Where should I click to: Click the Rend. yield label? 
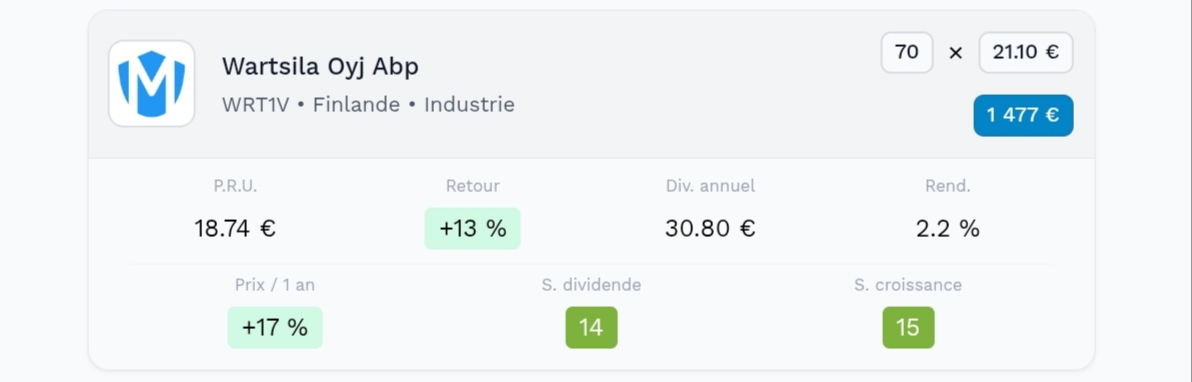click(x=948, y=186)
